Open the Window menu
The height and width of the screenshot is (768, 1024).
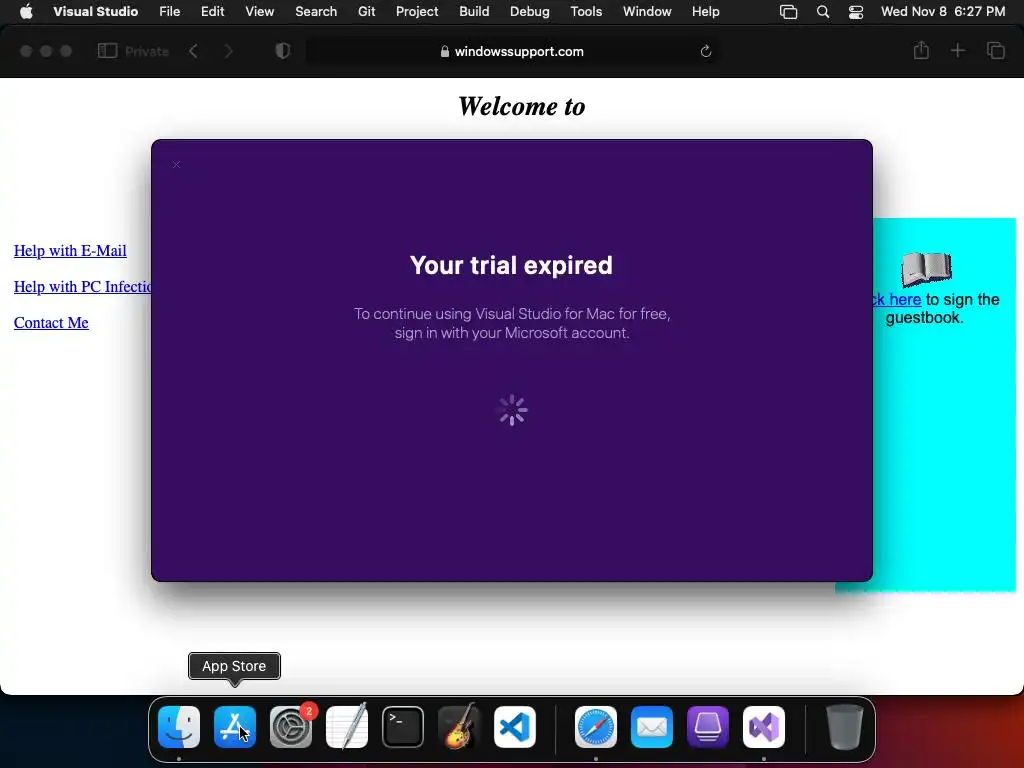[647, 12]
